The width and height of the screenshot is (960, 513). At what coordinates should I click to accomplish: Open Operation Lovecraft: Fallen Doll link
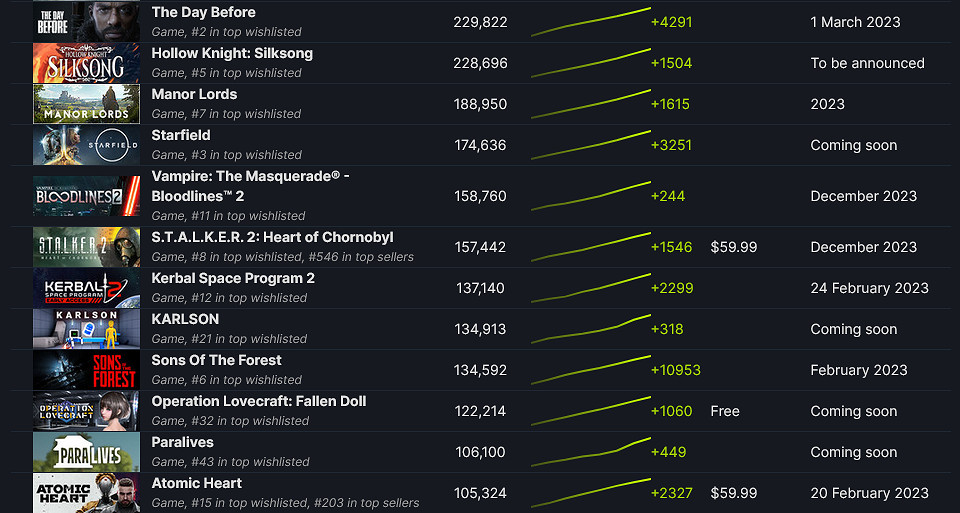tap(259, 402)
